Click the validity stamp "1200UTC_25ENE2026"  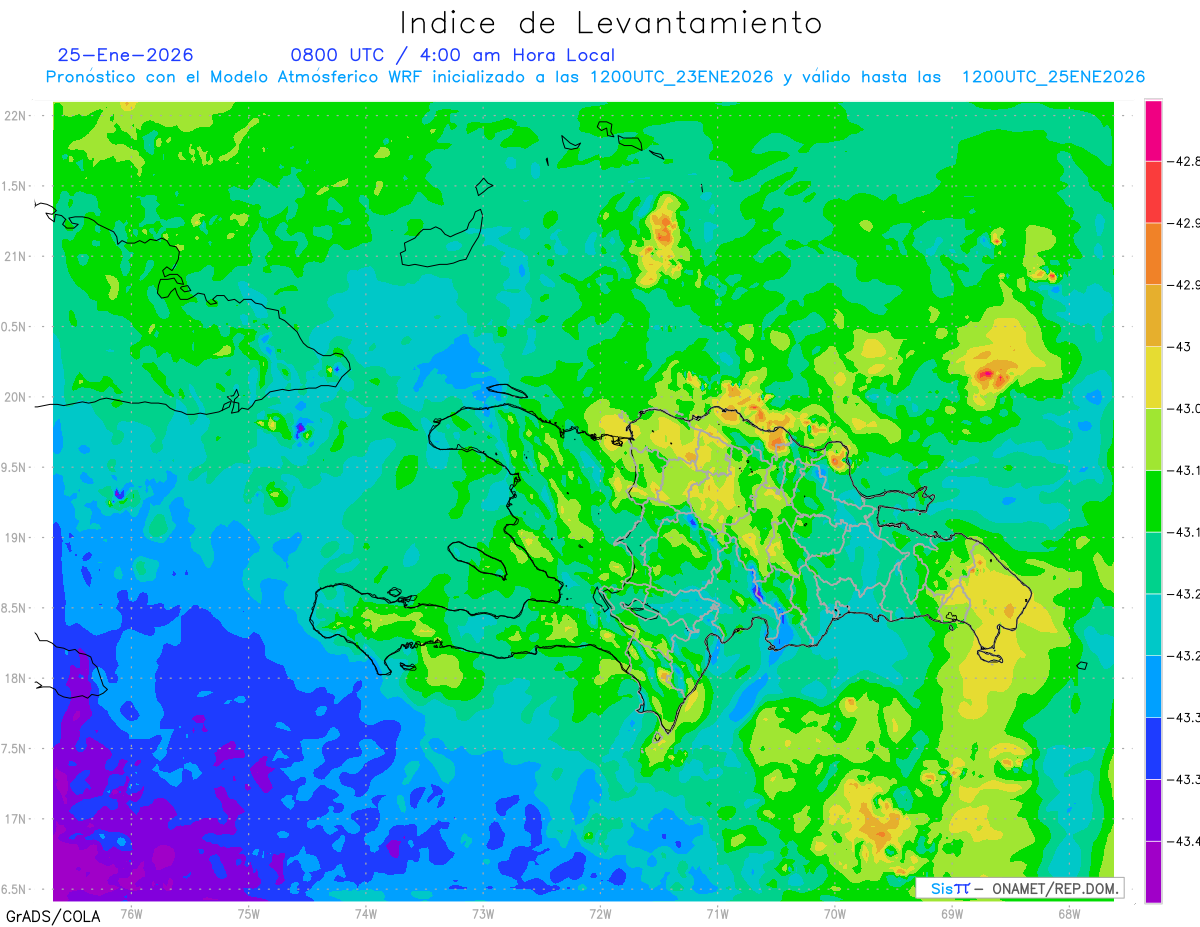pos(1053,77)
